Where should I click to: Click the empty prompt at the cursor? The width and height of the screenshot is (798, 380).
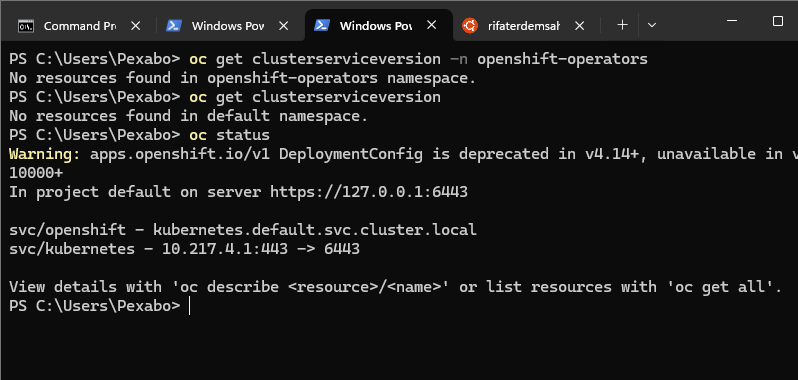tap(189, 306)
